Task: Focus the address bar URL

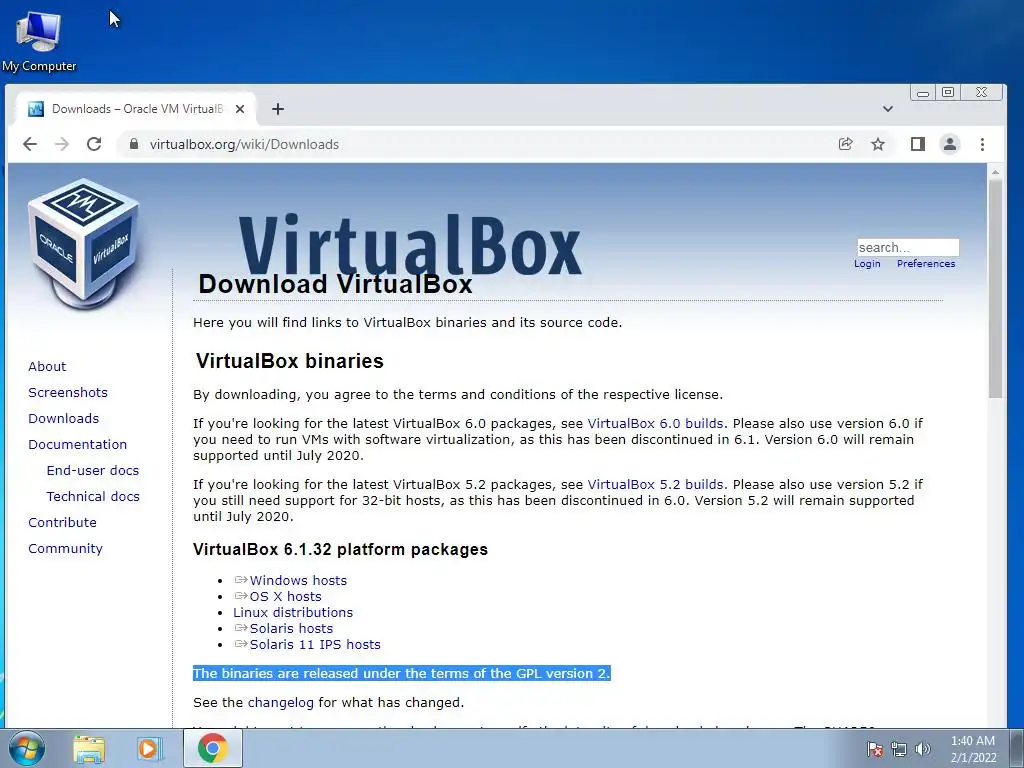Action: 244,144
